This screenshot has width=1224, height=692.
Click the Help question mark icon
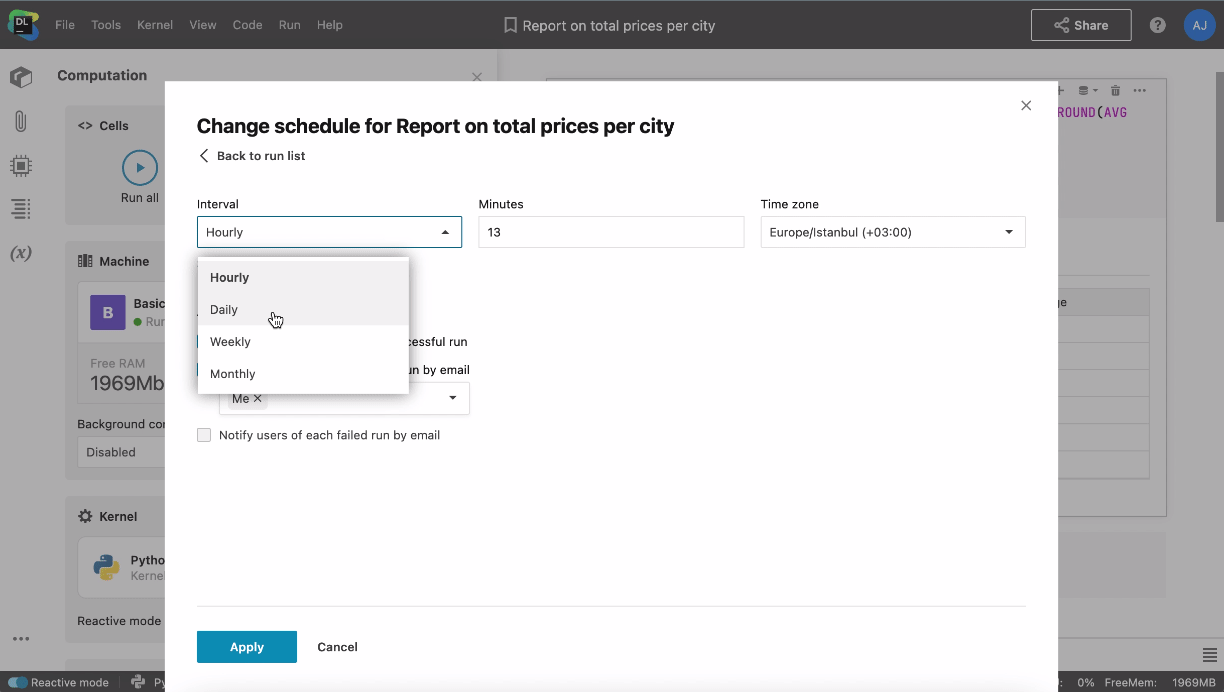coord(1158,25)
